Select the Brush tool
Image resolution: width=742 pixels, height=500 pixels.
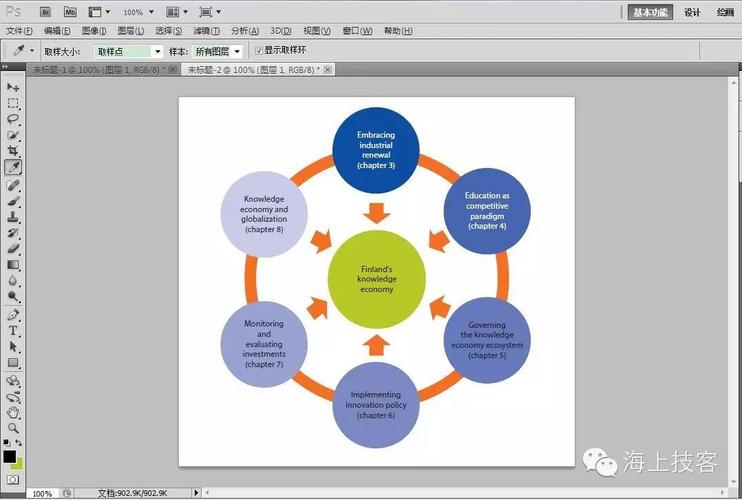(13, 202)
